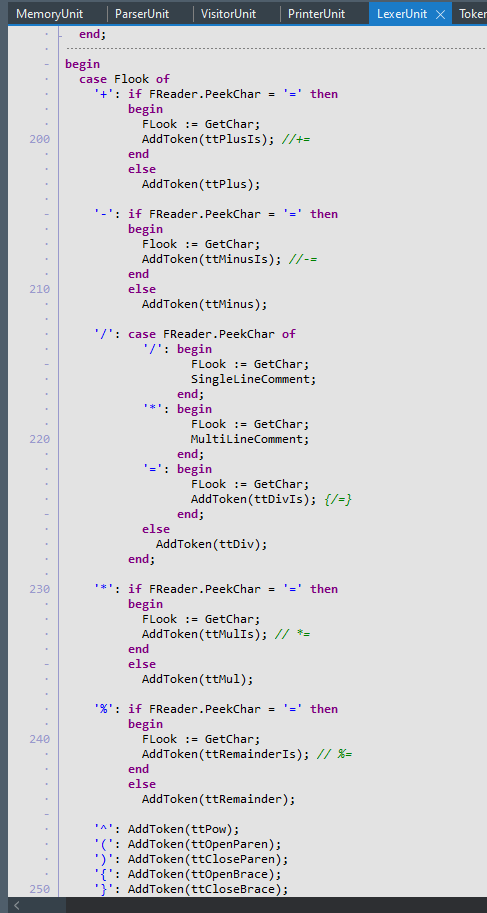Switch to the ParserUnit tab
This screenshot has width=487, height=913.
tap(142, 14)
